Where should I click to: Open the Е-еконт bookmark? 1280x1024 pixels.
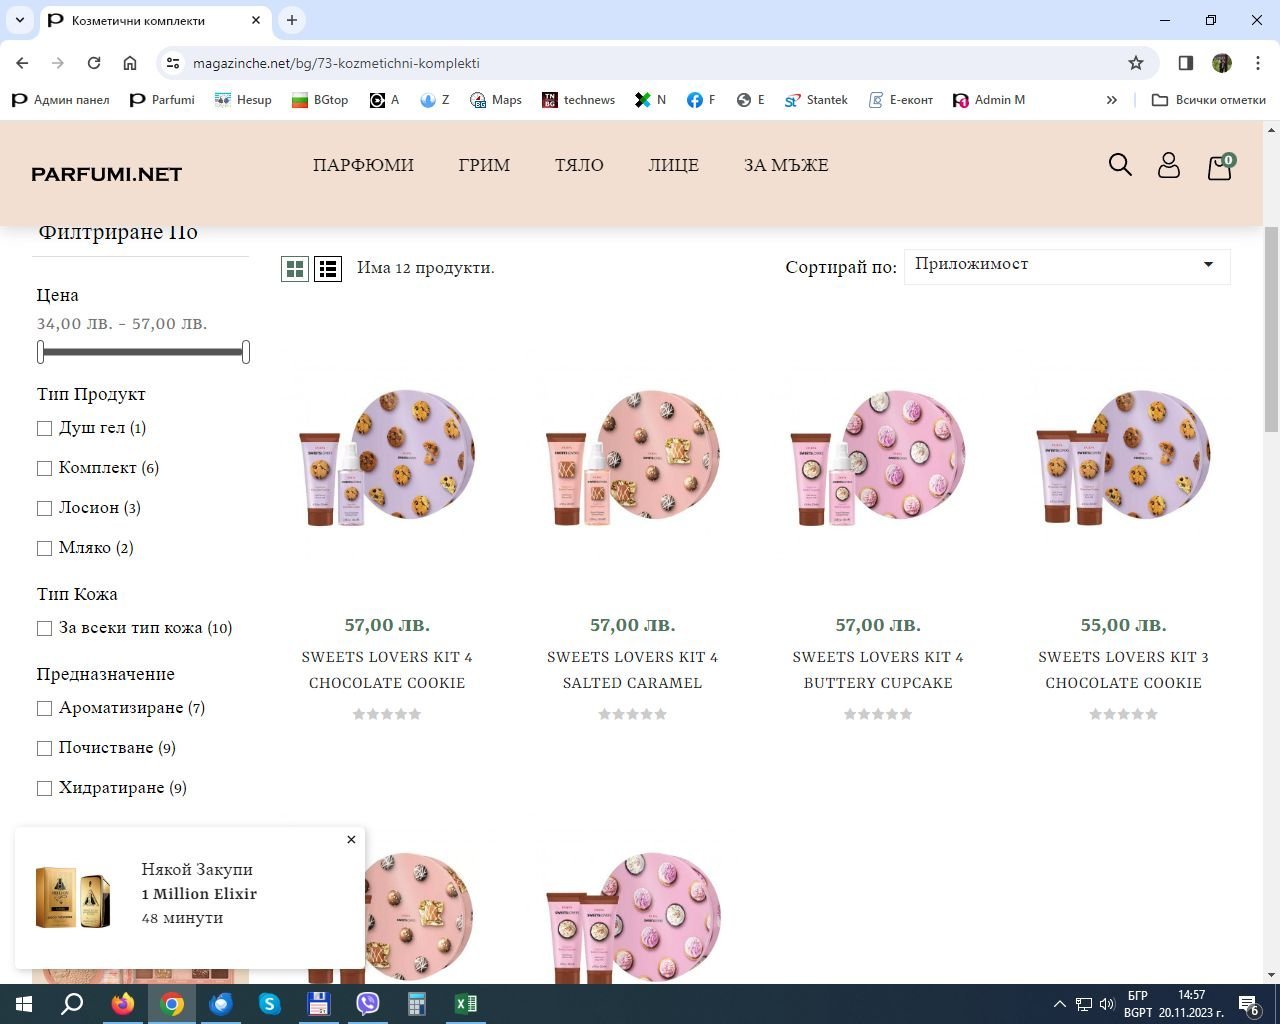[x=901, y=100]
